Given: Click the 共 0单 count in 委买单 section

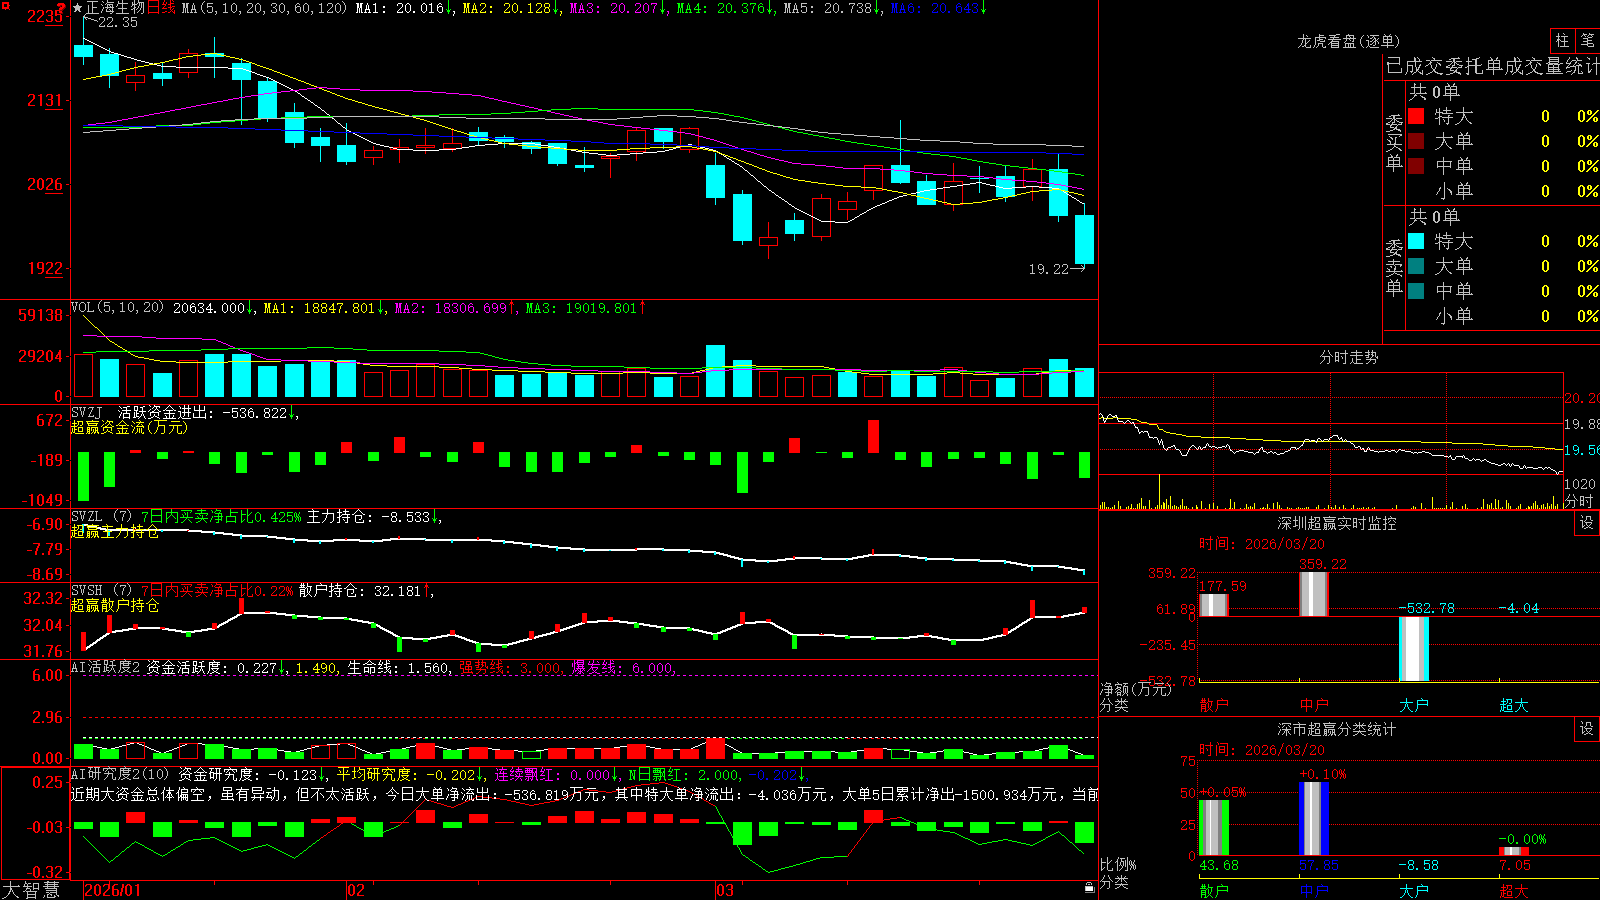Looking at the screenshot, I should coord(1434,92).
